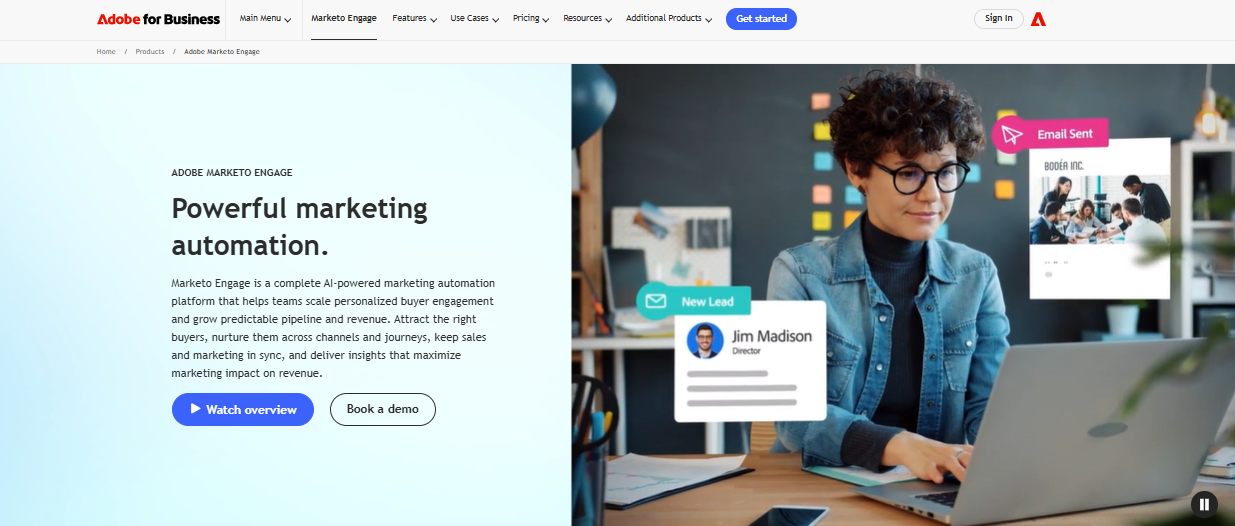Open the Use Cases dropdown
This screenshot has height=526, width=1235.
click(x=474, y=19)
